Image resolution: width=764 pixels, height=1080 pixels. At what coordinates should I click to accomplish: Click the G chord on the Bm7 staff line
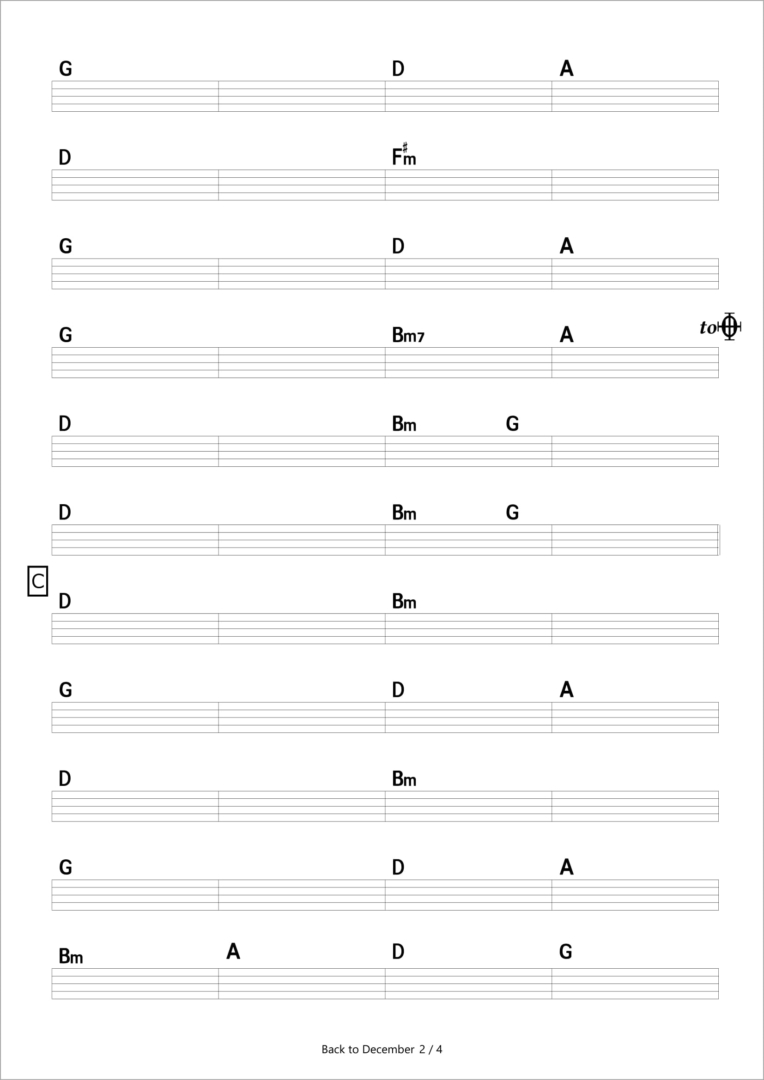[x=65, y=335]
